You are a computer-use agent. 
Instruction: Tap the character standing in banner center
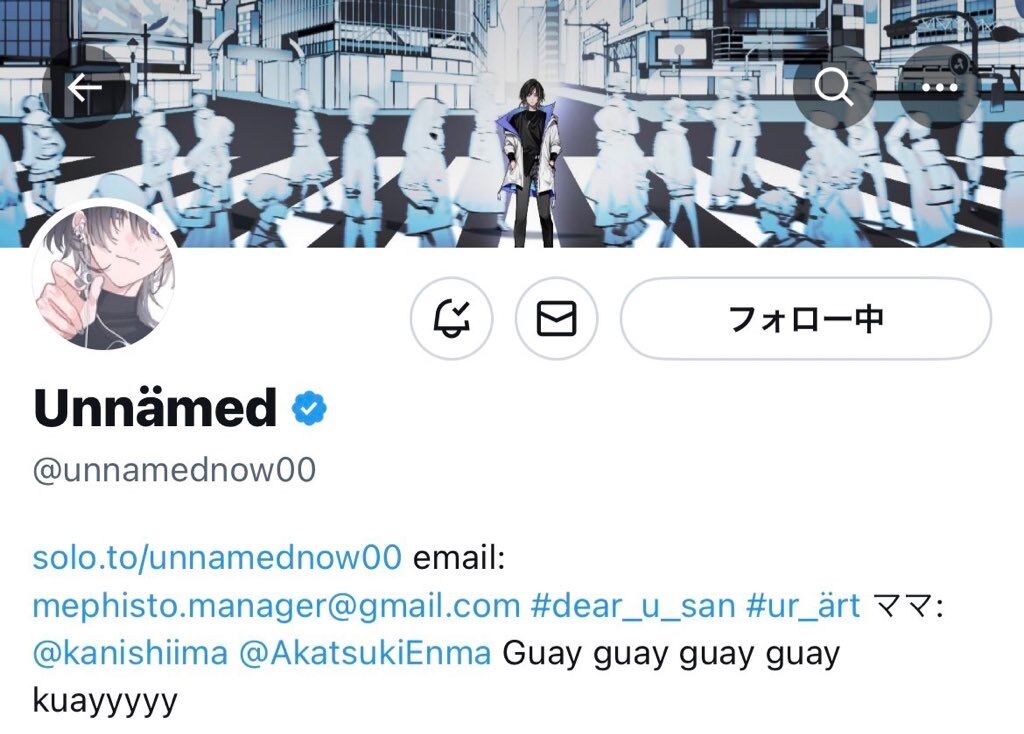(531, 163)
